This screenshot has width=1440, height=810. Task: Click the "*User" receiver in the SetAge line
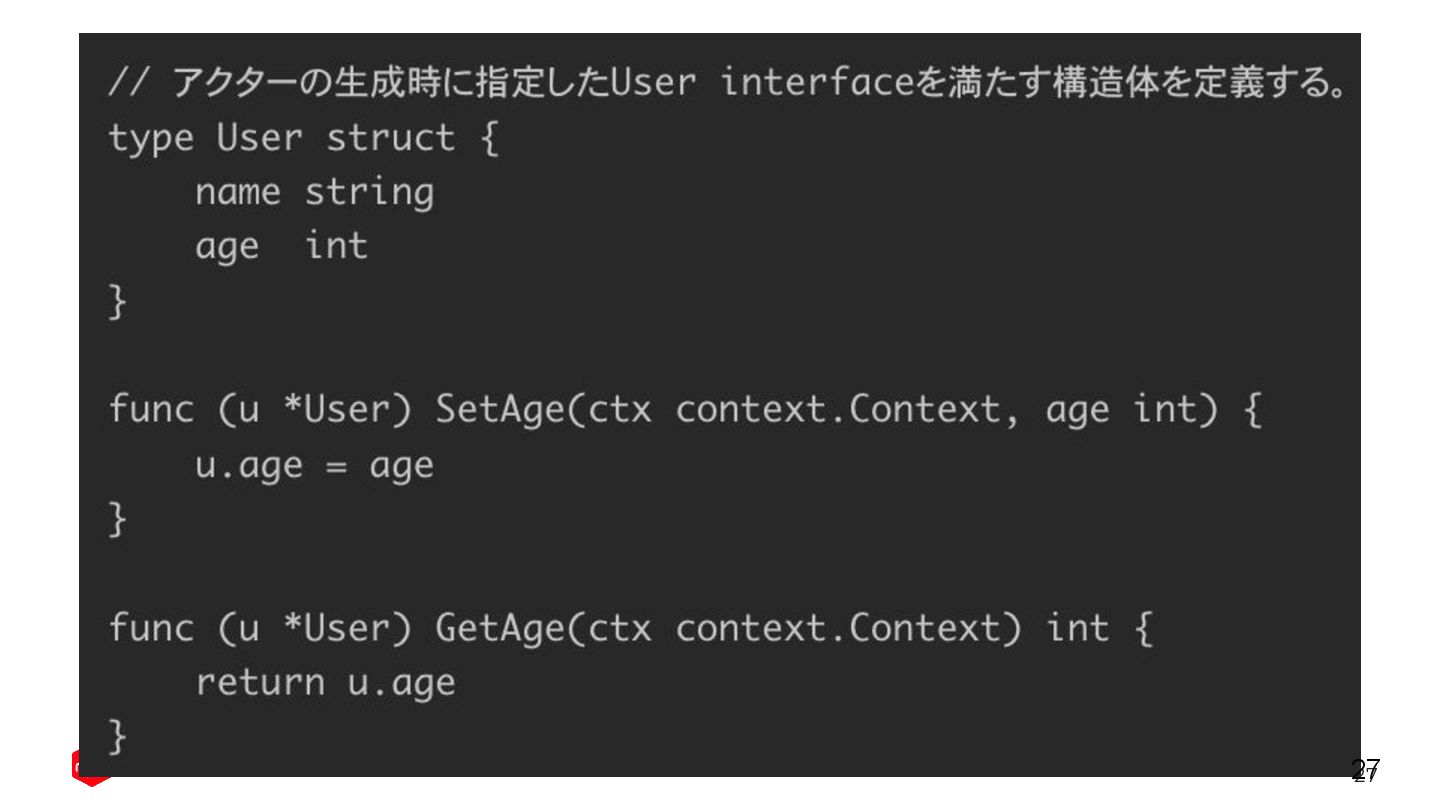[x=336, y=410]
